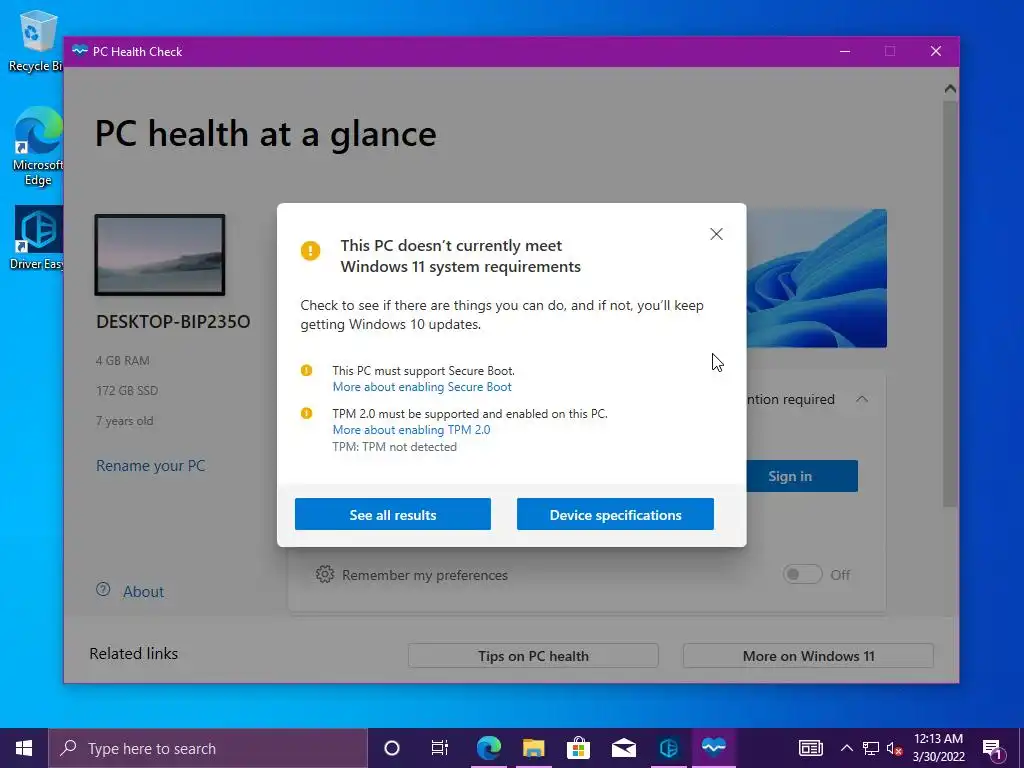Click Rename your PC link

tap(150, 466)
